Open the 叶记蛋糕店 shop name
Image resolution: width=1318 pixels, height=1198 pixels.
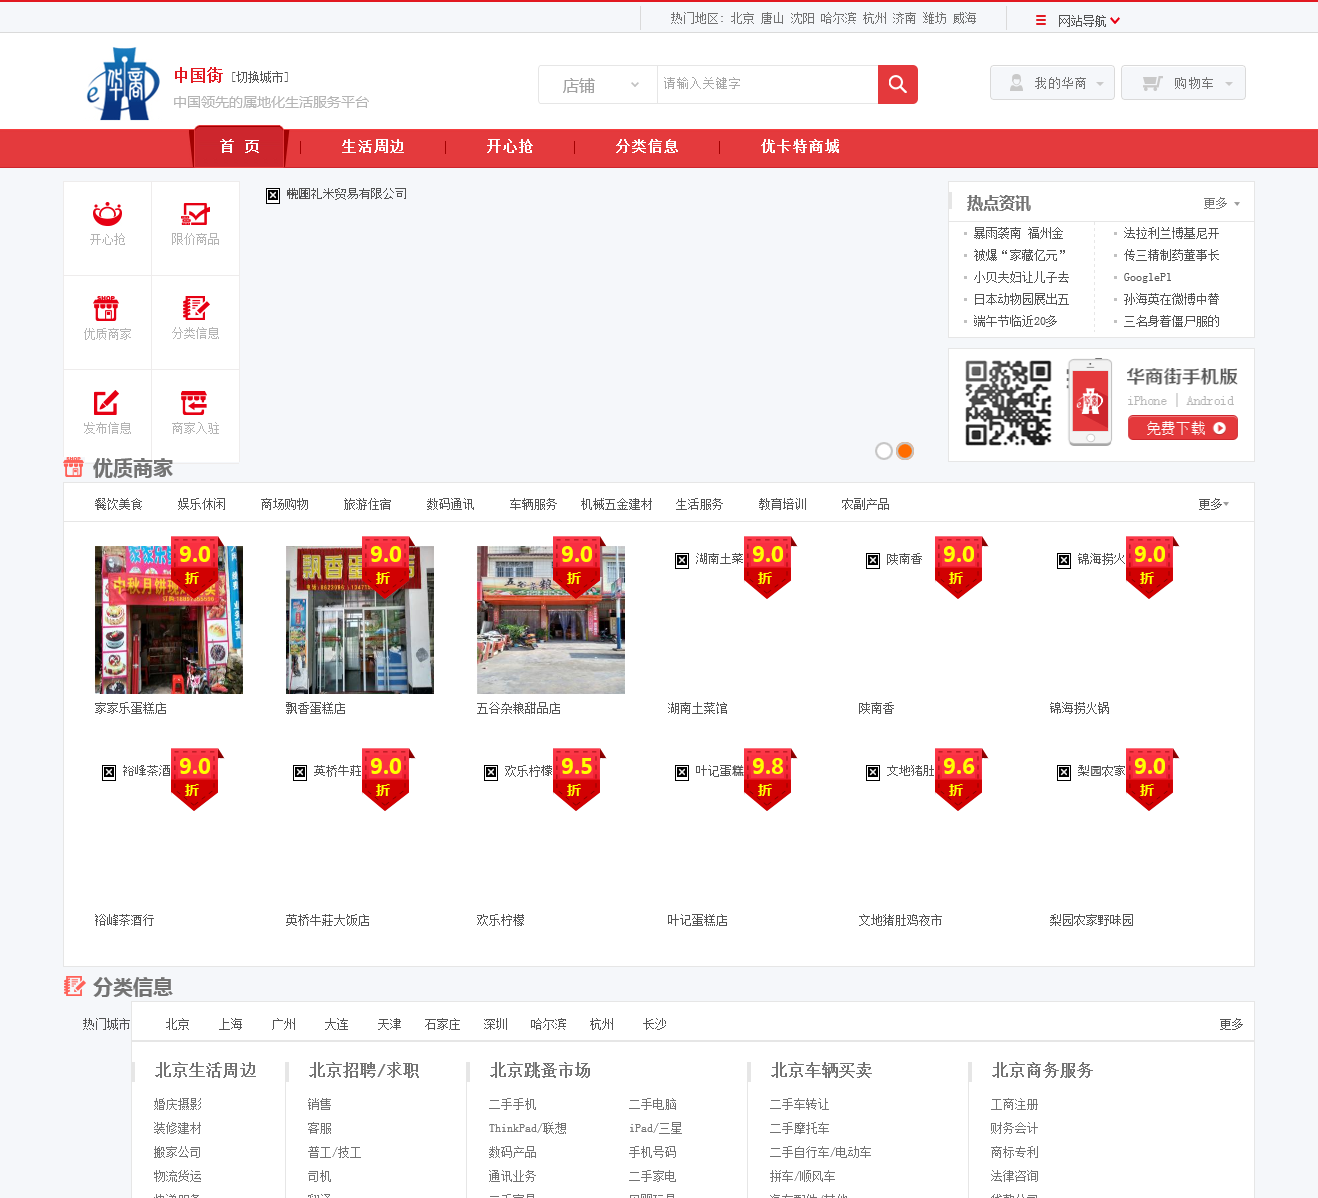[697, 920]
